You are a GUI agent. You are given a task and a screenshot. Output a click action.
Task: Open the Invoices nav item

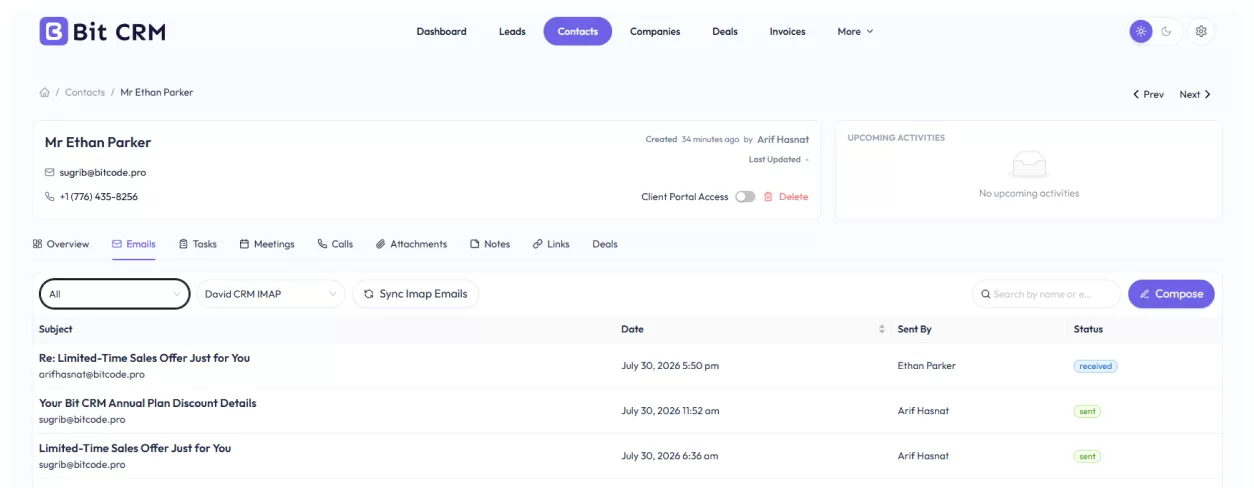coord(787,31)
